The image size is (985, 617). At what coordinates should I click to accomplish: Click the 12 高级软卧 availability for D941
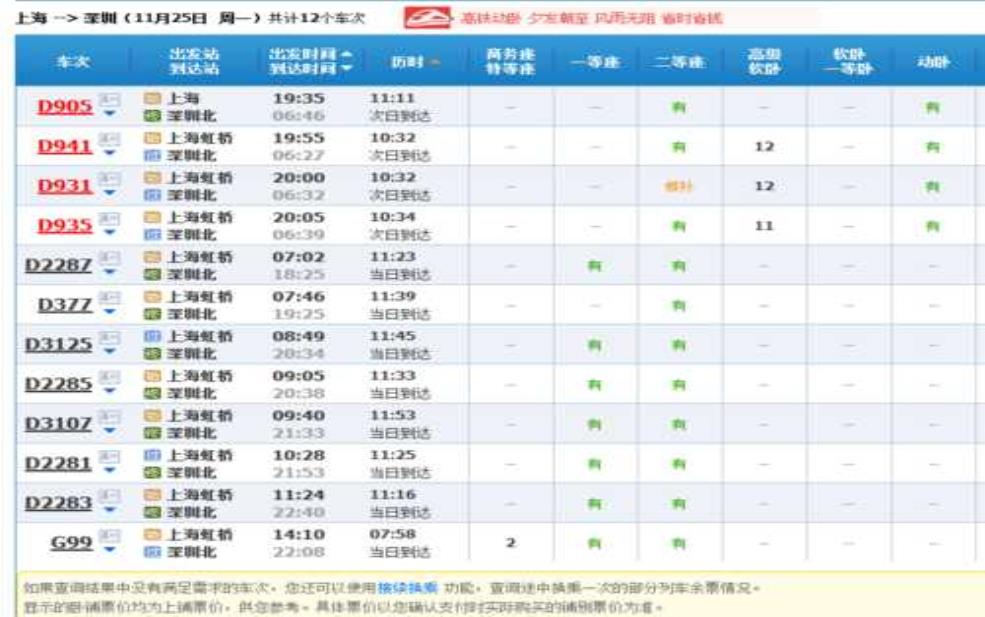pyautogui.click(x=765, y=147)
